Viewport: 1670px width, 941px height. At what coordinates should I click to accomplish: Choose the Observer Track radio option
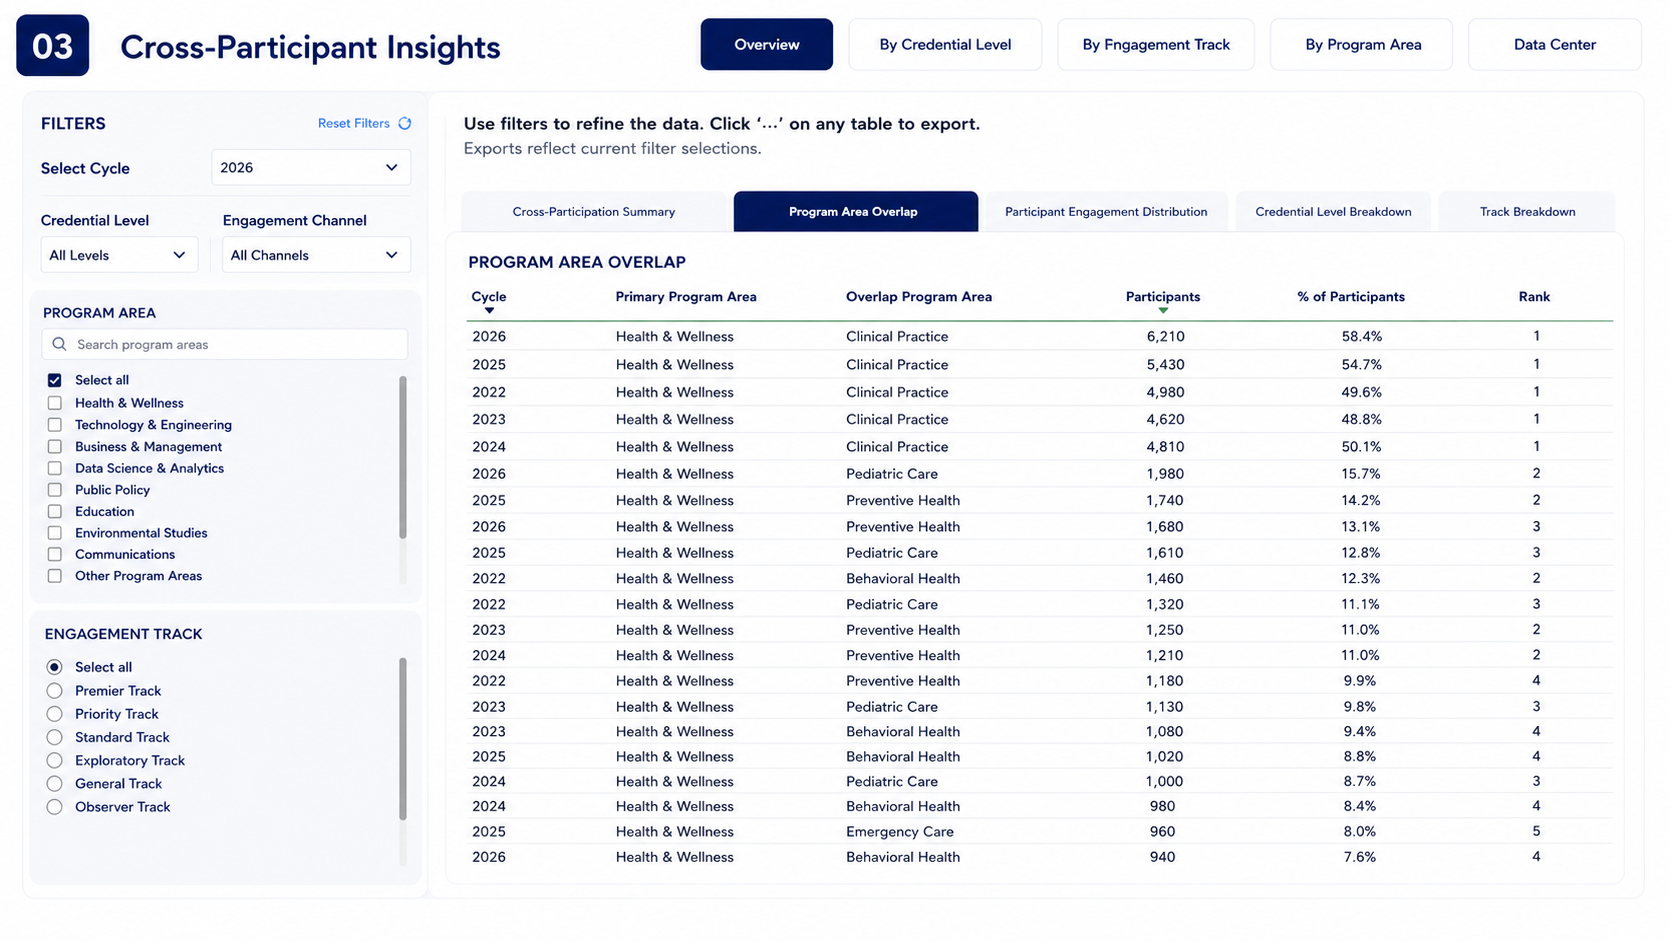(55, 807)
